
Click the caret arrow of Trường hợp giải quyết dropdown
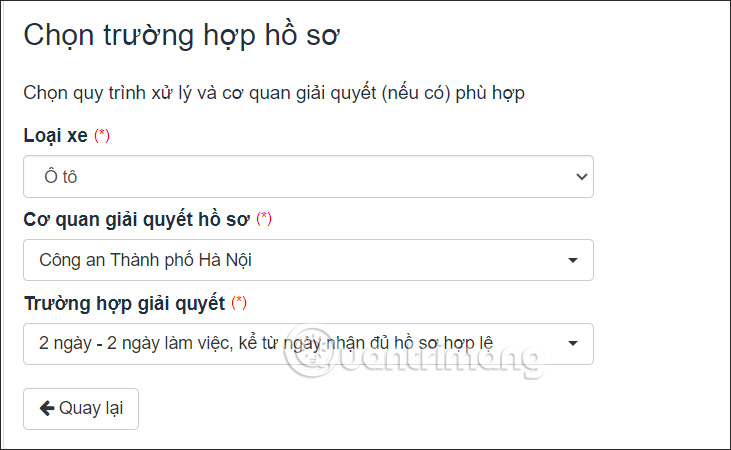pyautogui.click(x=573, y=344)
